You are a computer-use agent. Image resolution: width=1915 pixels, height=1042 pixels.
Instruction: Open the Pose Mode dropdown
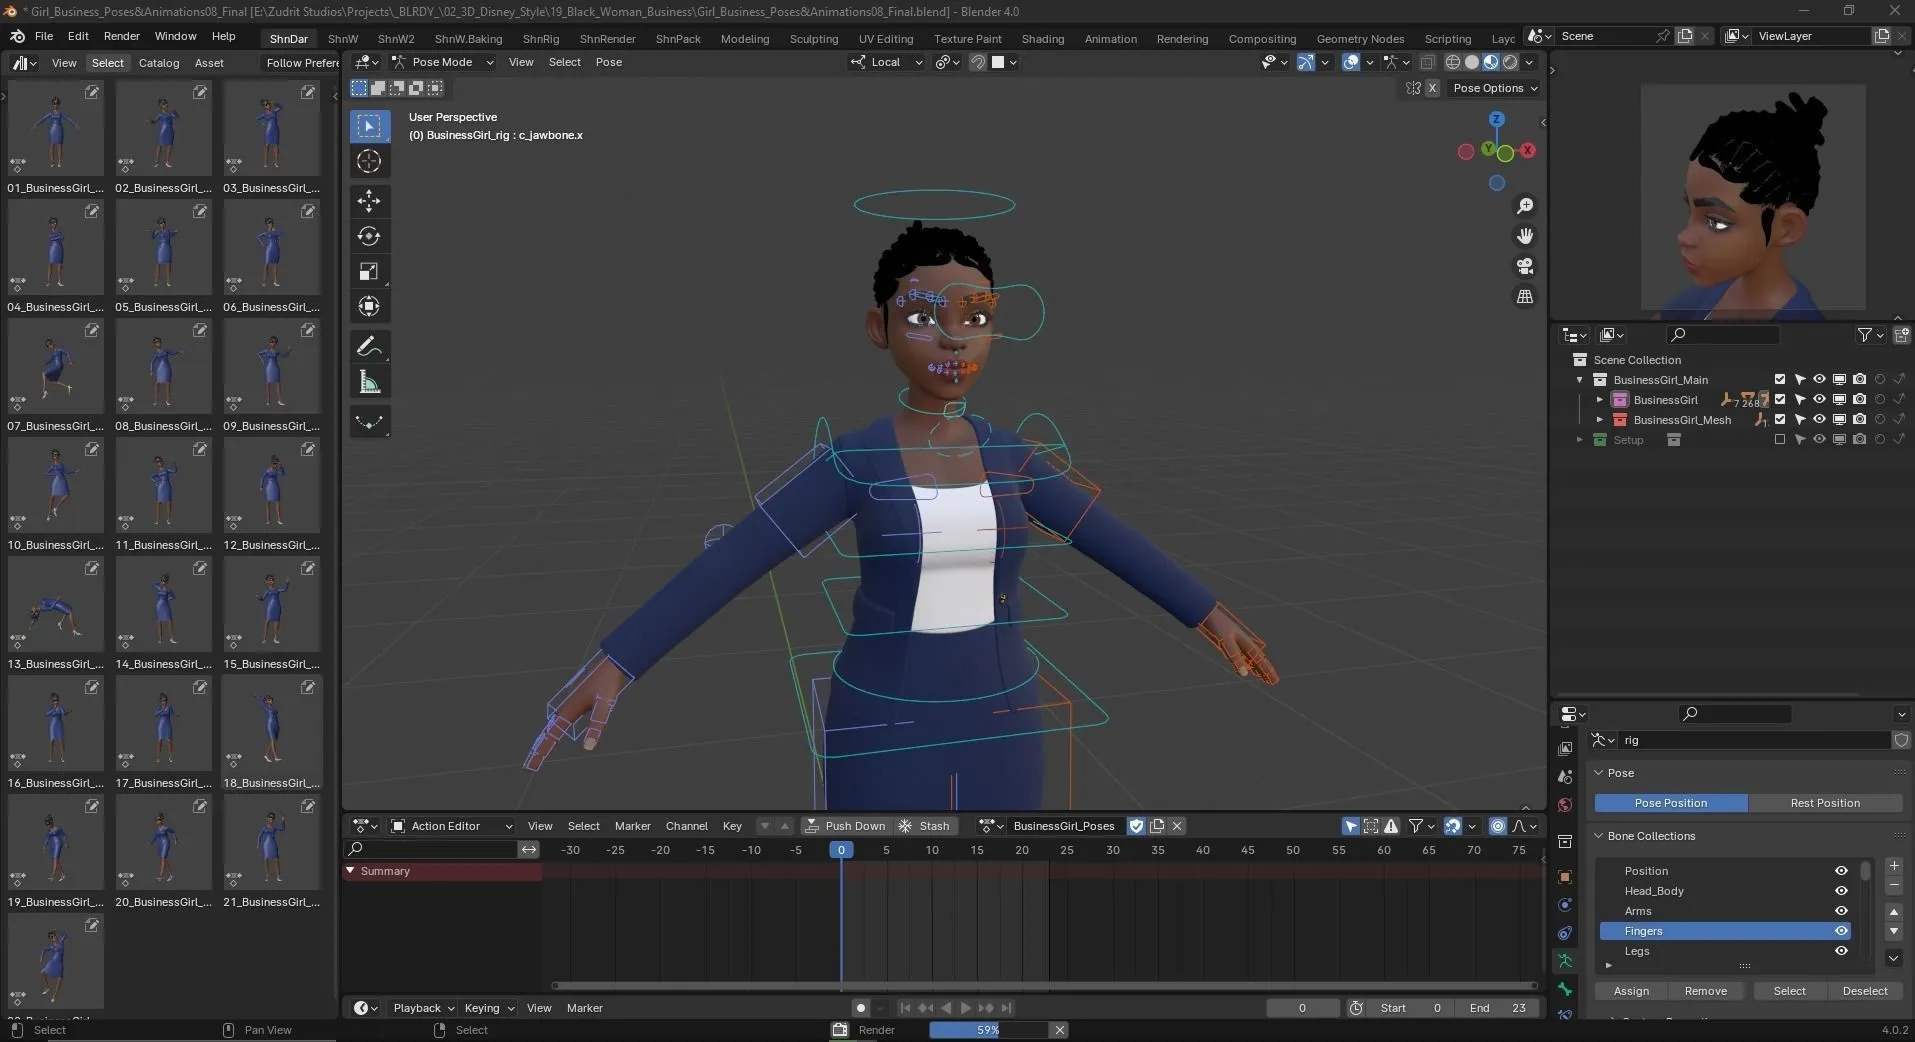point(443,62)
